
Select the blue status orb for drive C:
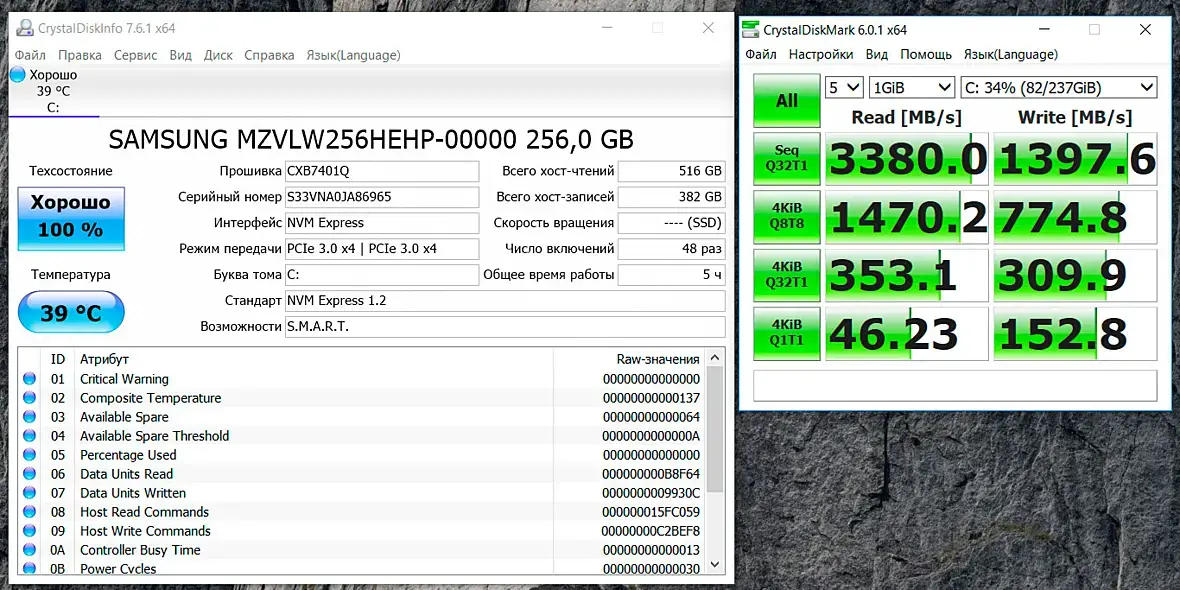pyautogui.click(x=17, y=75)
